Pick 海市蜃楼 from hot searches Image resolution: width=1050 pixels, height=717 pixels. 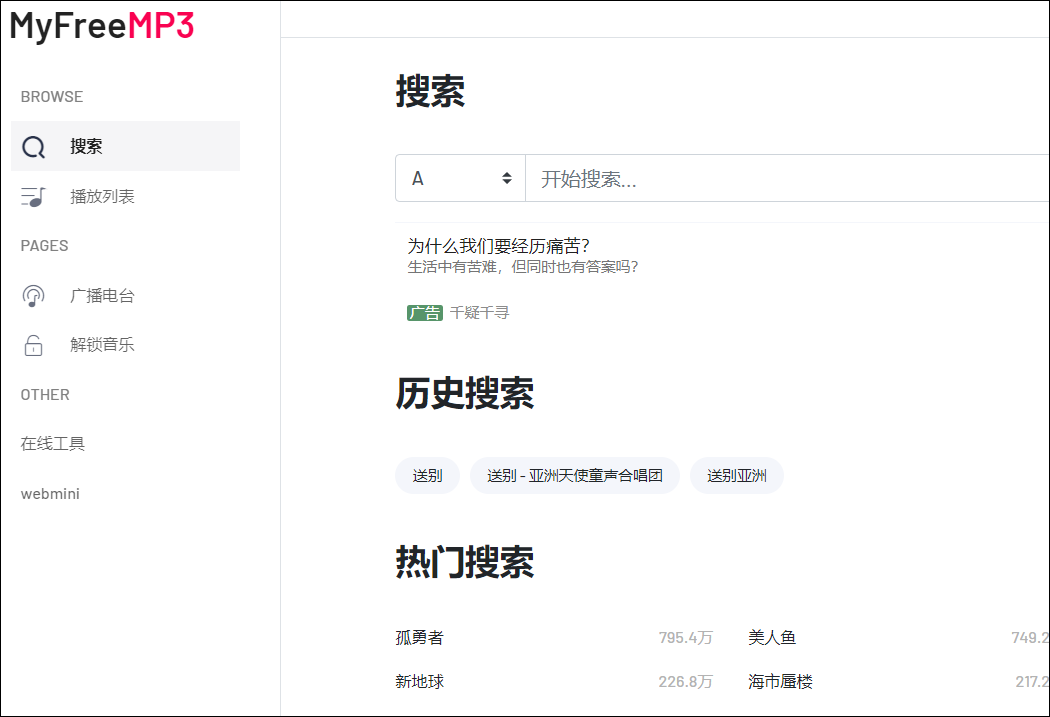(780, 682)
